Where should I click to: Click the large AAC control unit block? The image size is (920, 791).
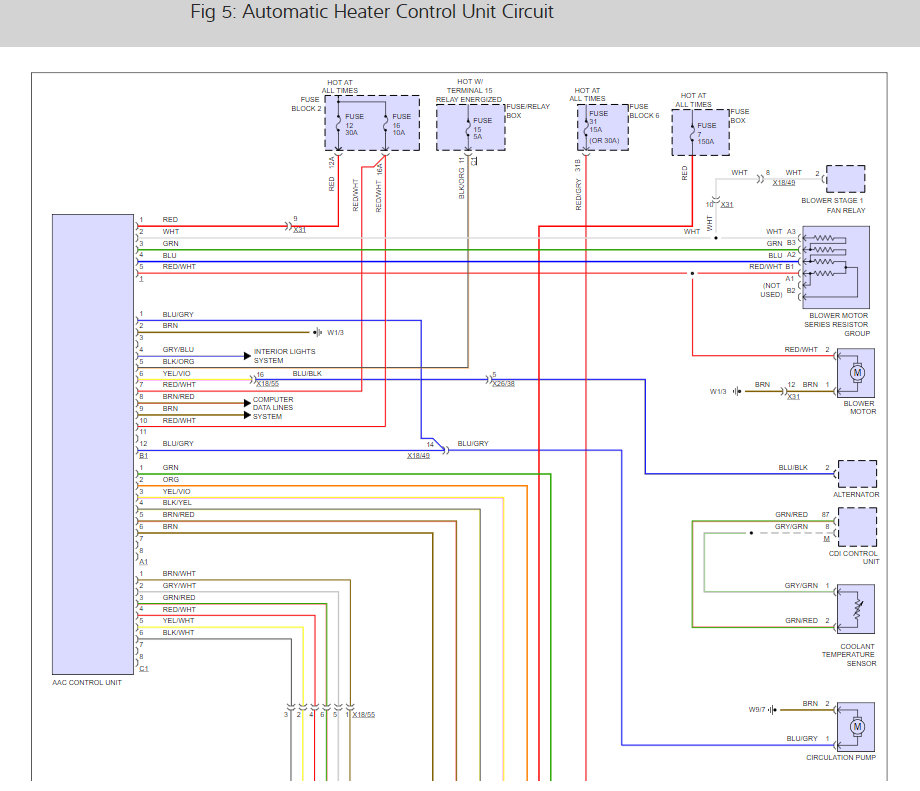pyautogui.click(x=93, y=444)
